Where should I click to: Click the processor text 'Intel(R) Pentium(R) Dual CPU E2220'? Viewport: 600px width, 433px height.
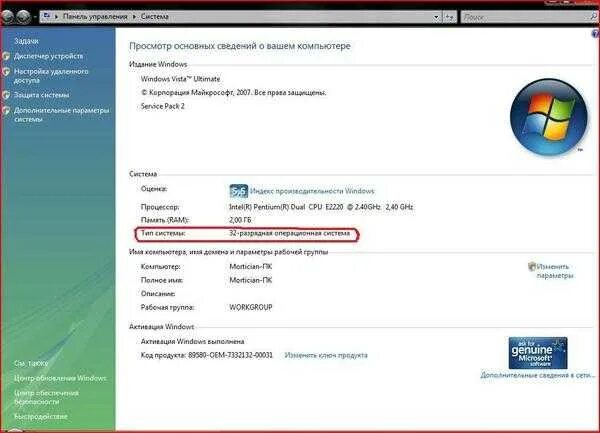point(286,207)
